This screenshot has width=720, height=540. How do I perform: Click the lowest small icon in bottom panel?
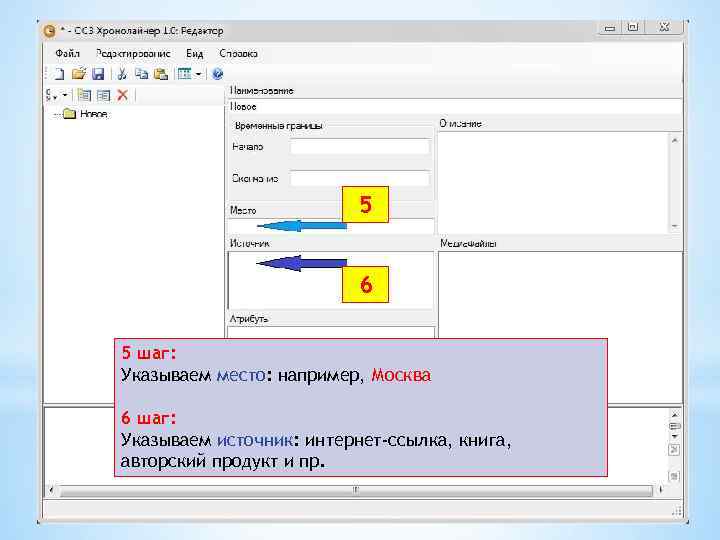tap(674, 477)
